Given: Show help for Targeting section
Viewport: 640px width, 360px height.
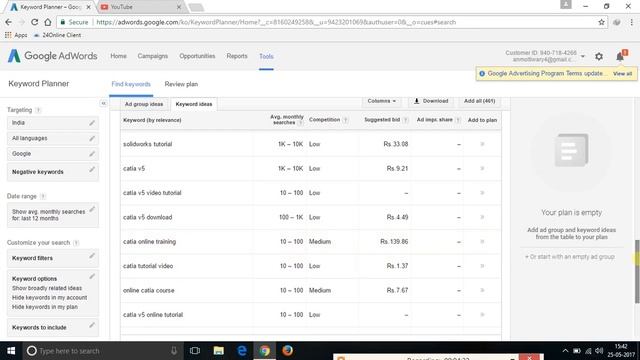Looking at the screenshot, I should point(38,110).
